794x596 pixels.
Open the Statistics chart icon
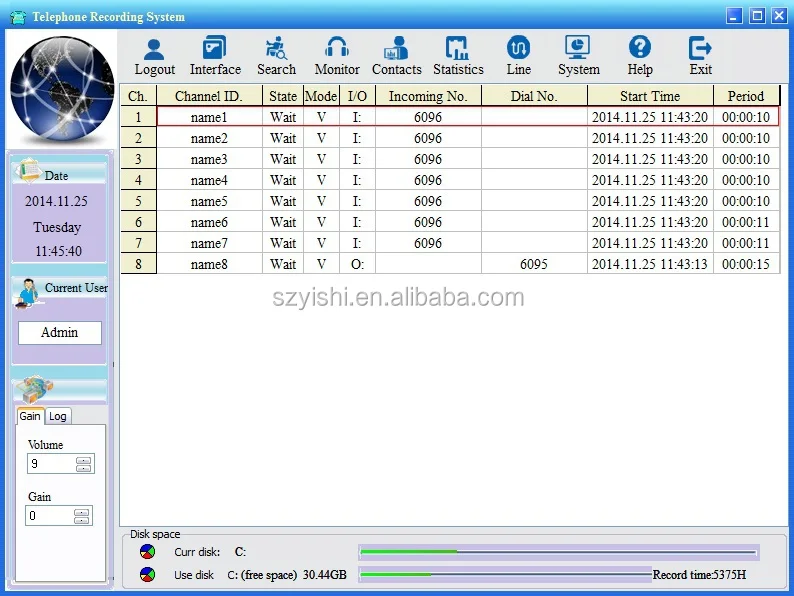click(x=457, y=48)
